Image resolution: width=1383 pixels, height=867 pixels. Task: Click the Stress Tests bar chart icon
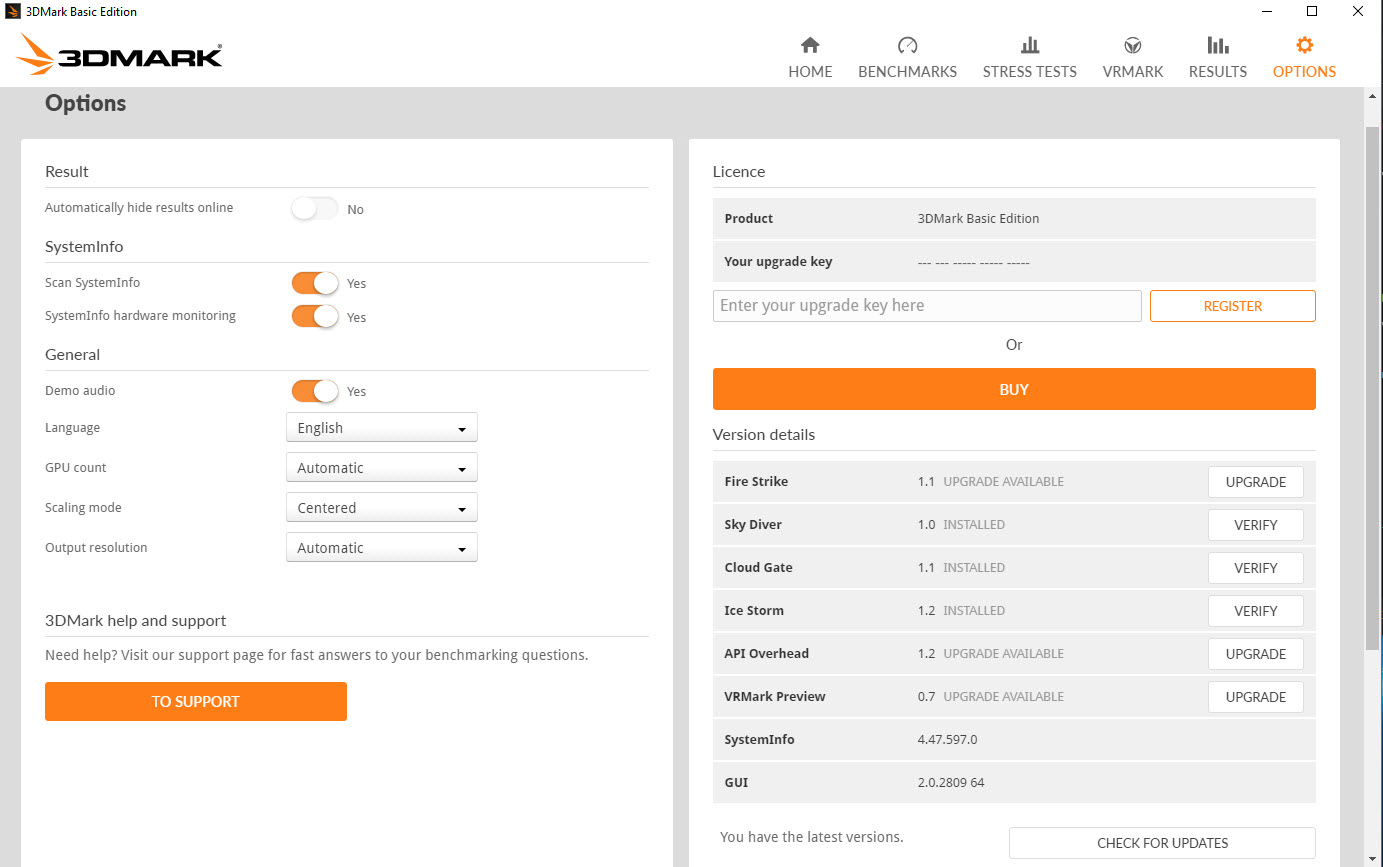[1029, 45]
